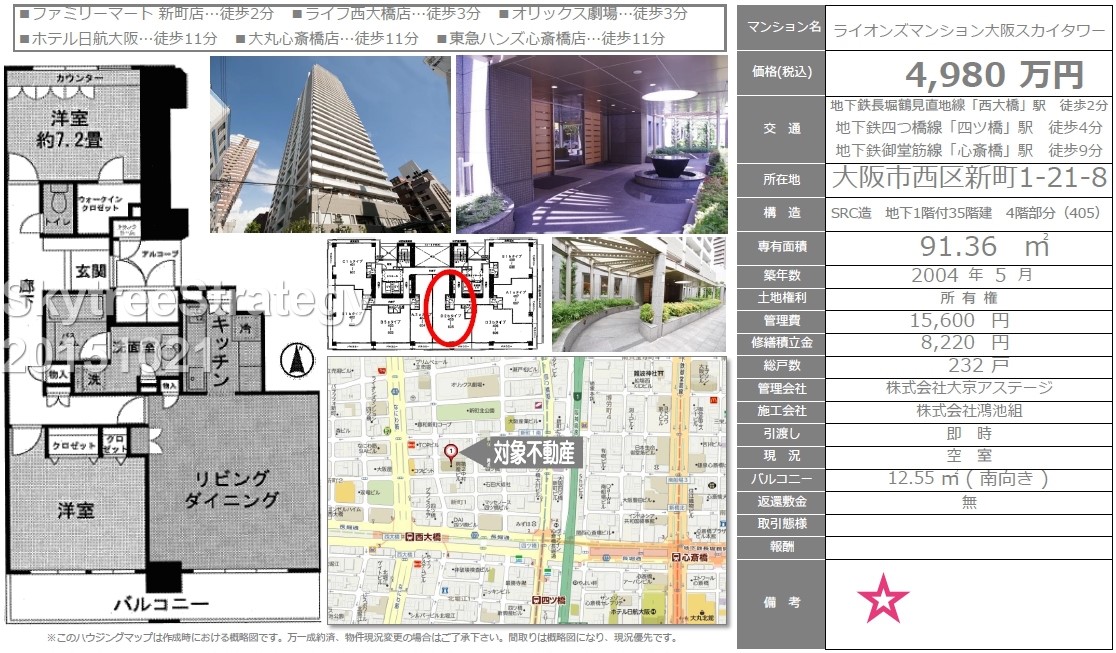Click the 管理会社 header cell
Viewport: 1116px width, 653px height.
click(781, 388)
